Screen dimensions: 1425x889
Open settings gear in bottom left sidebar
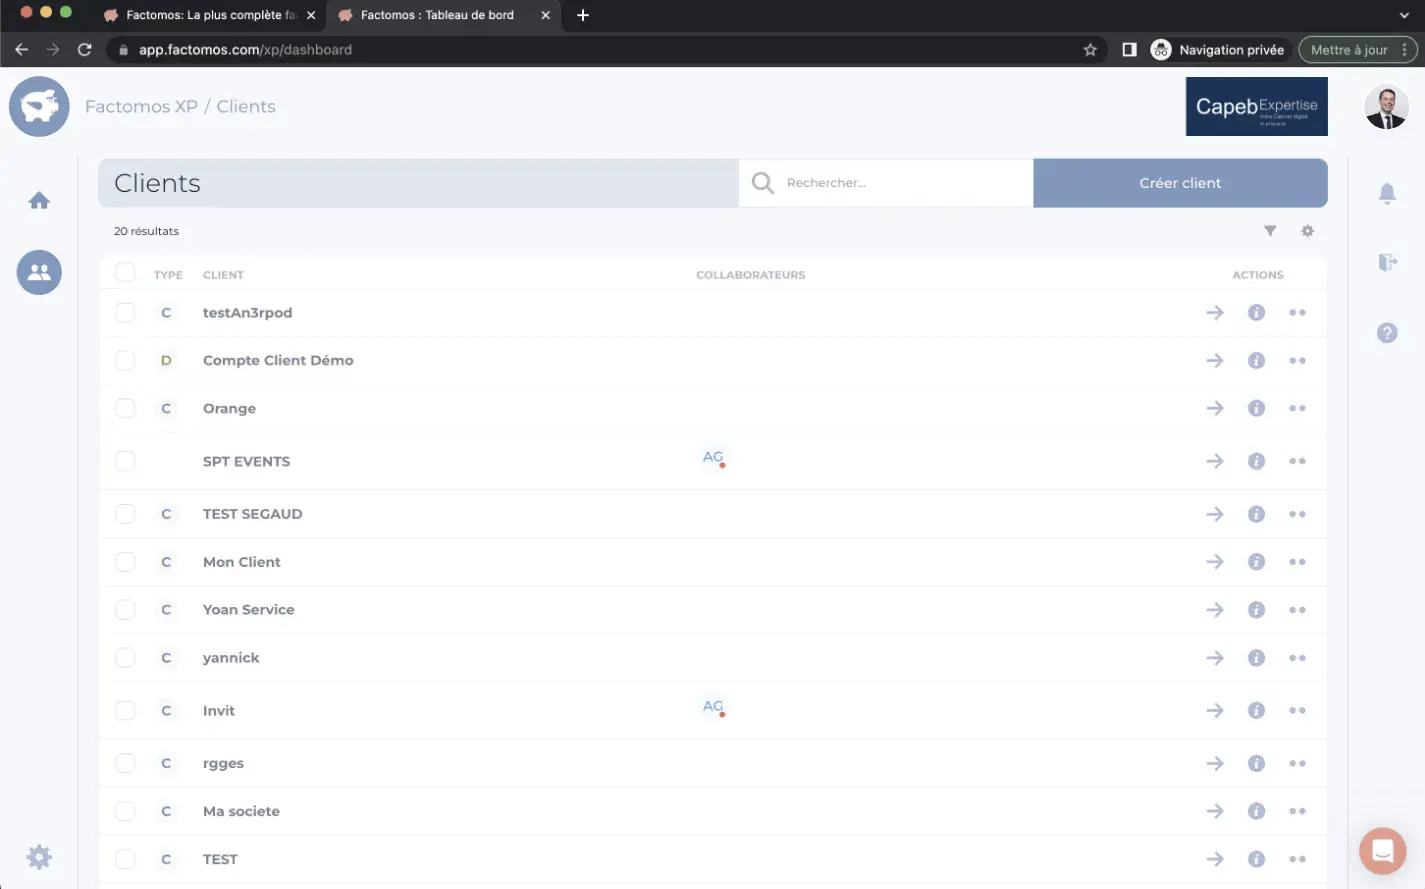[39, 857]
